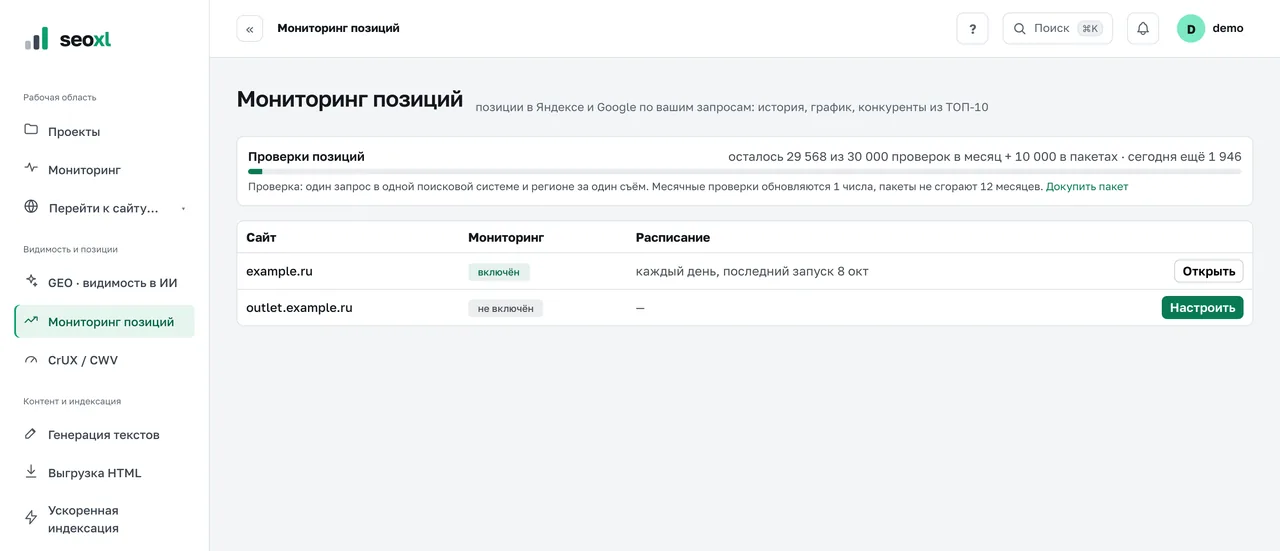
Task: Click the gauge icon for CrUX / CWV
Action: point(31,359)
